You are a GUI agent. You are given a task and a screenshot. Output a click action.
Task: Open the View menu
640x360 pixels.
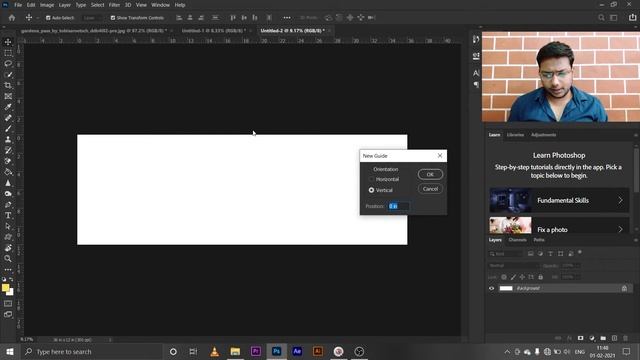[141, 5]
